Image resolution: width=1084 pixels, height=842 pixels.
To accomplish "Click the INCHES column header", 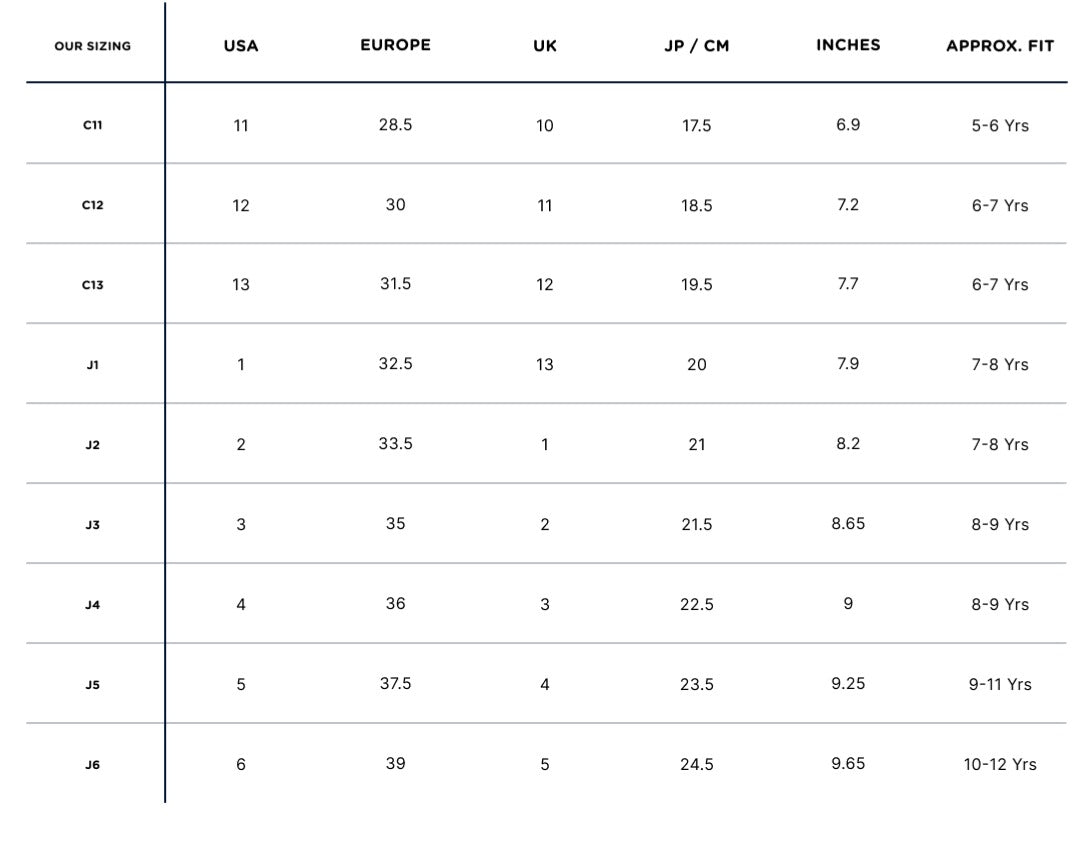I will tap(848, 45).
